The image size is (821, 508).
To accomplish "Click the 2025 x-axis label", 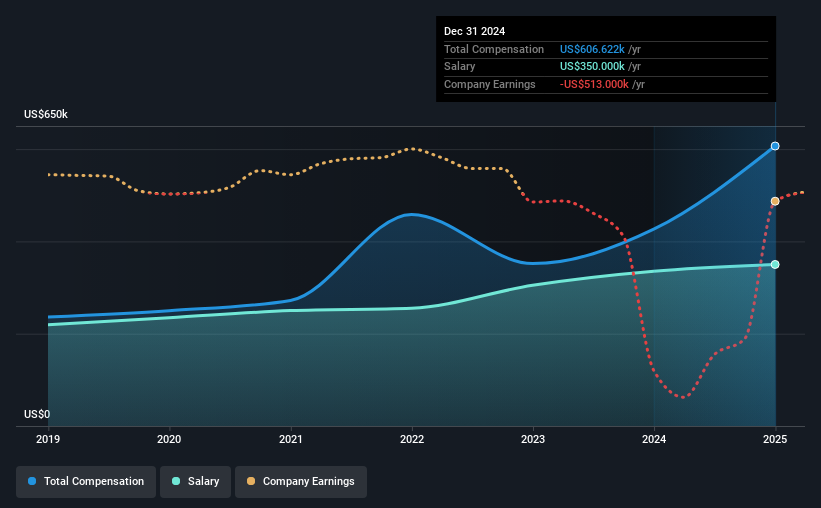I will [x=775, y=439].
